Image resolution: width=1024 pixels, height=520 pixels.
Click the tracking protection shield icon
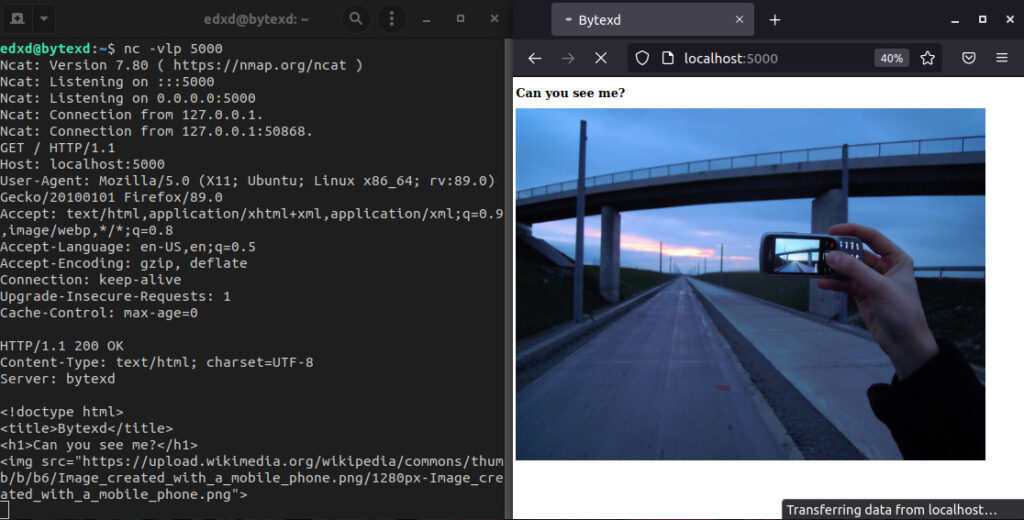pos(643,58)
